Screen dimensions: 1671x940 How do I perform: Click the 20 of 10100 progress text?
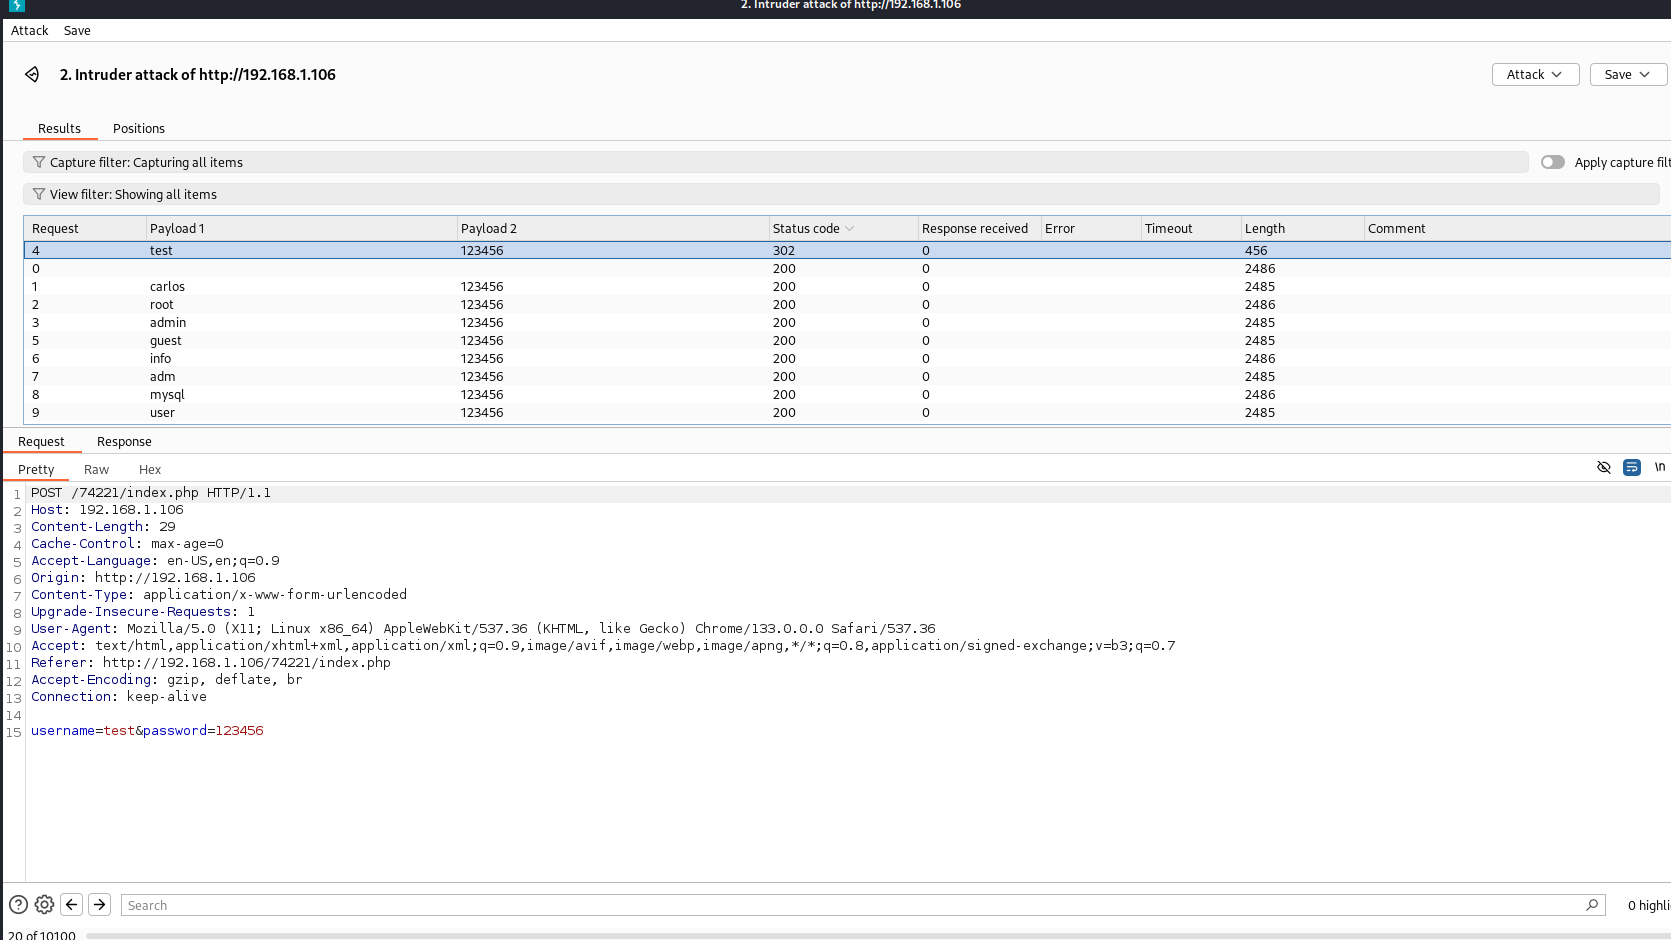click(x=42, y=935)
